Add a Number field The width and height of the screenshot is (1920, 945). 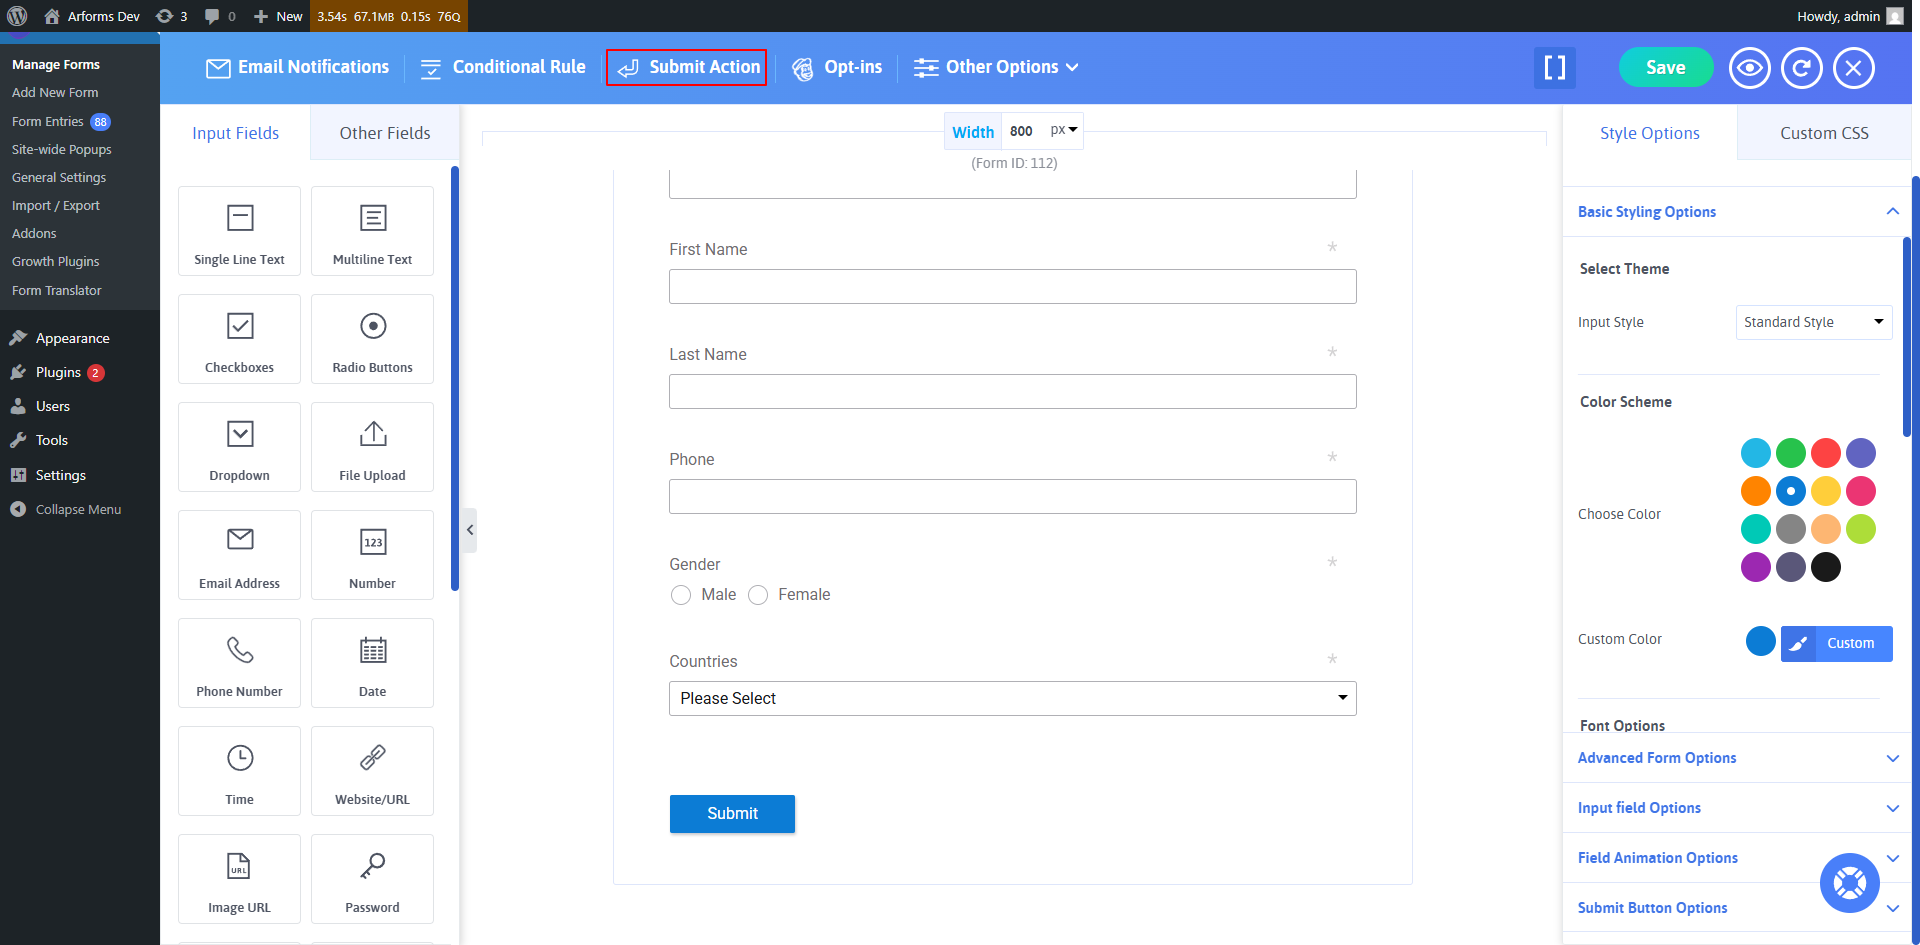[x=372, y=555]
